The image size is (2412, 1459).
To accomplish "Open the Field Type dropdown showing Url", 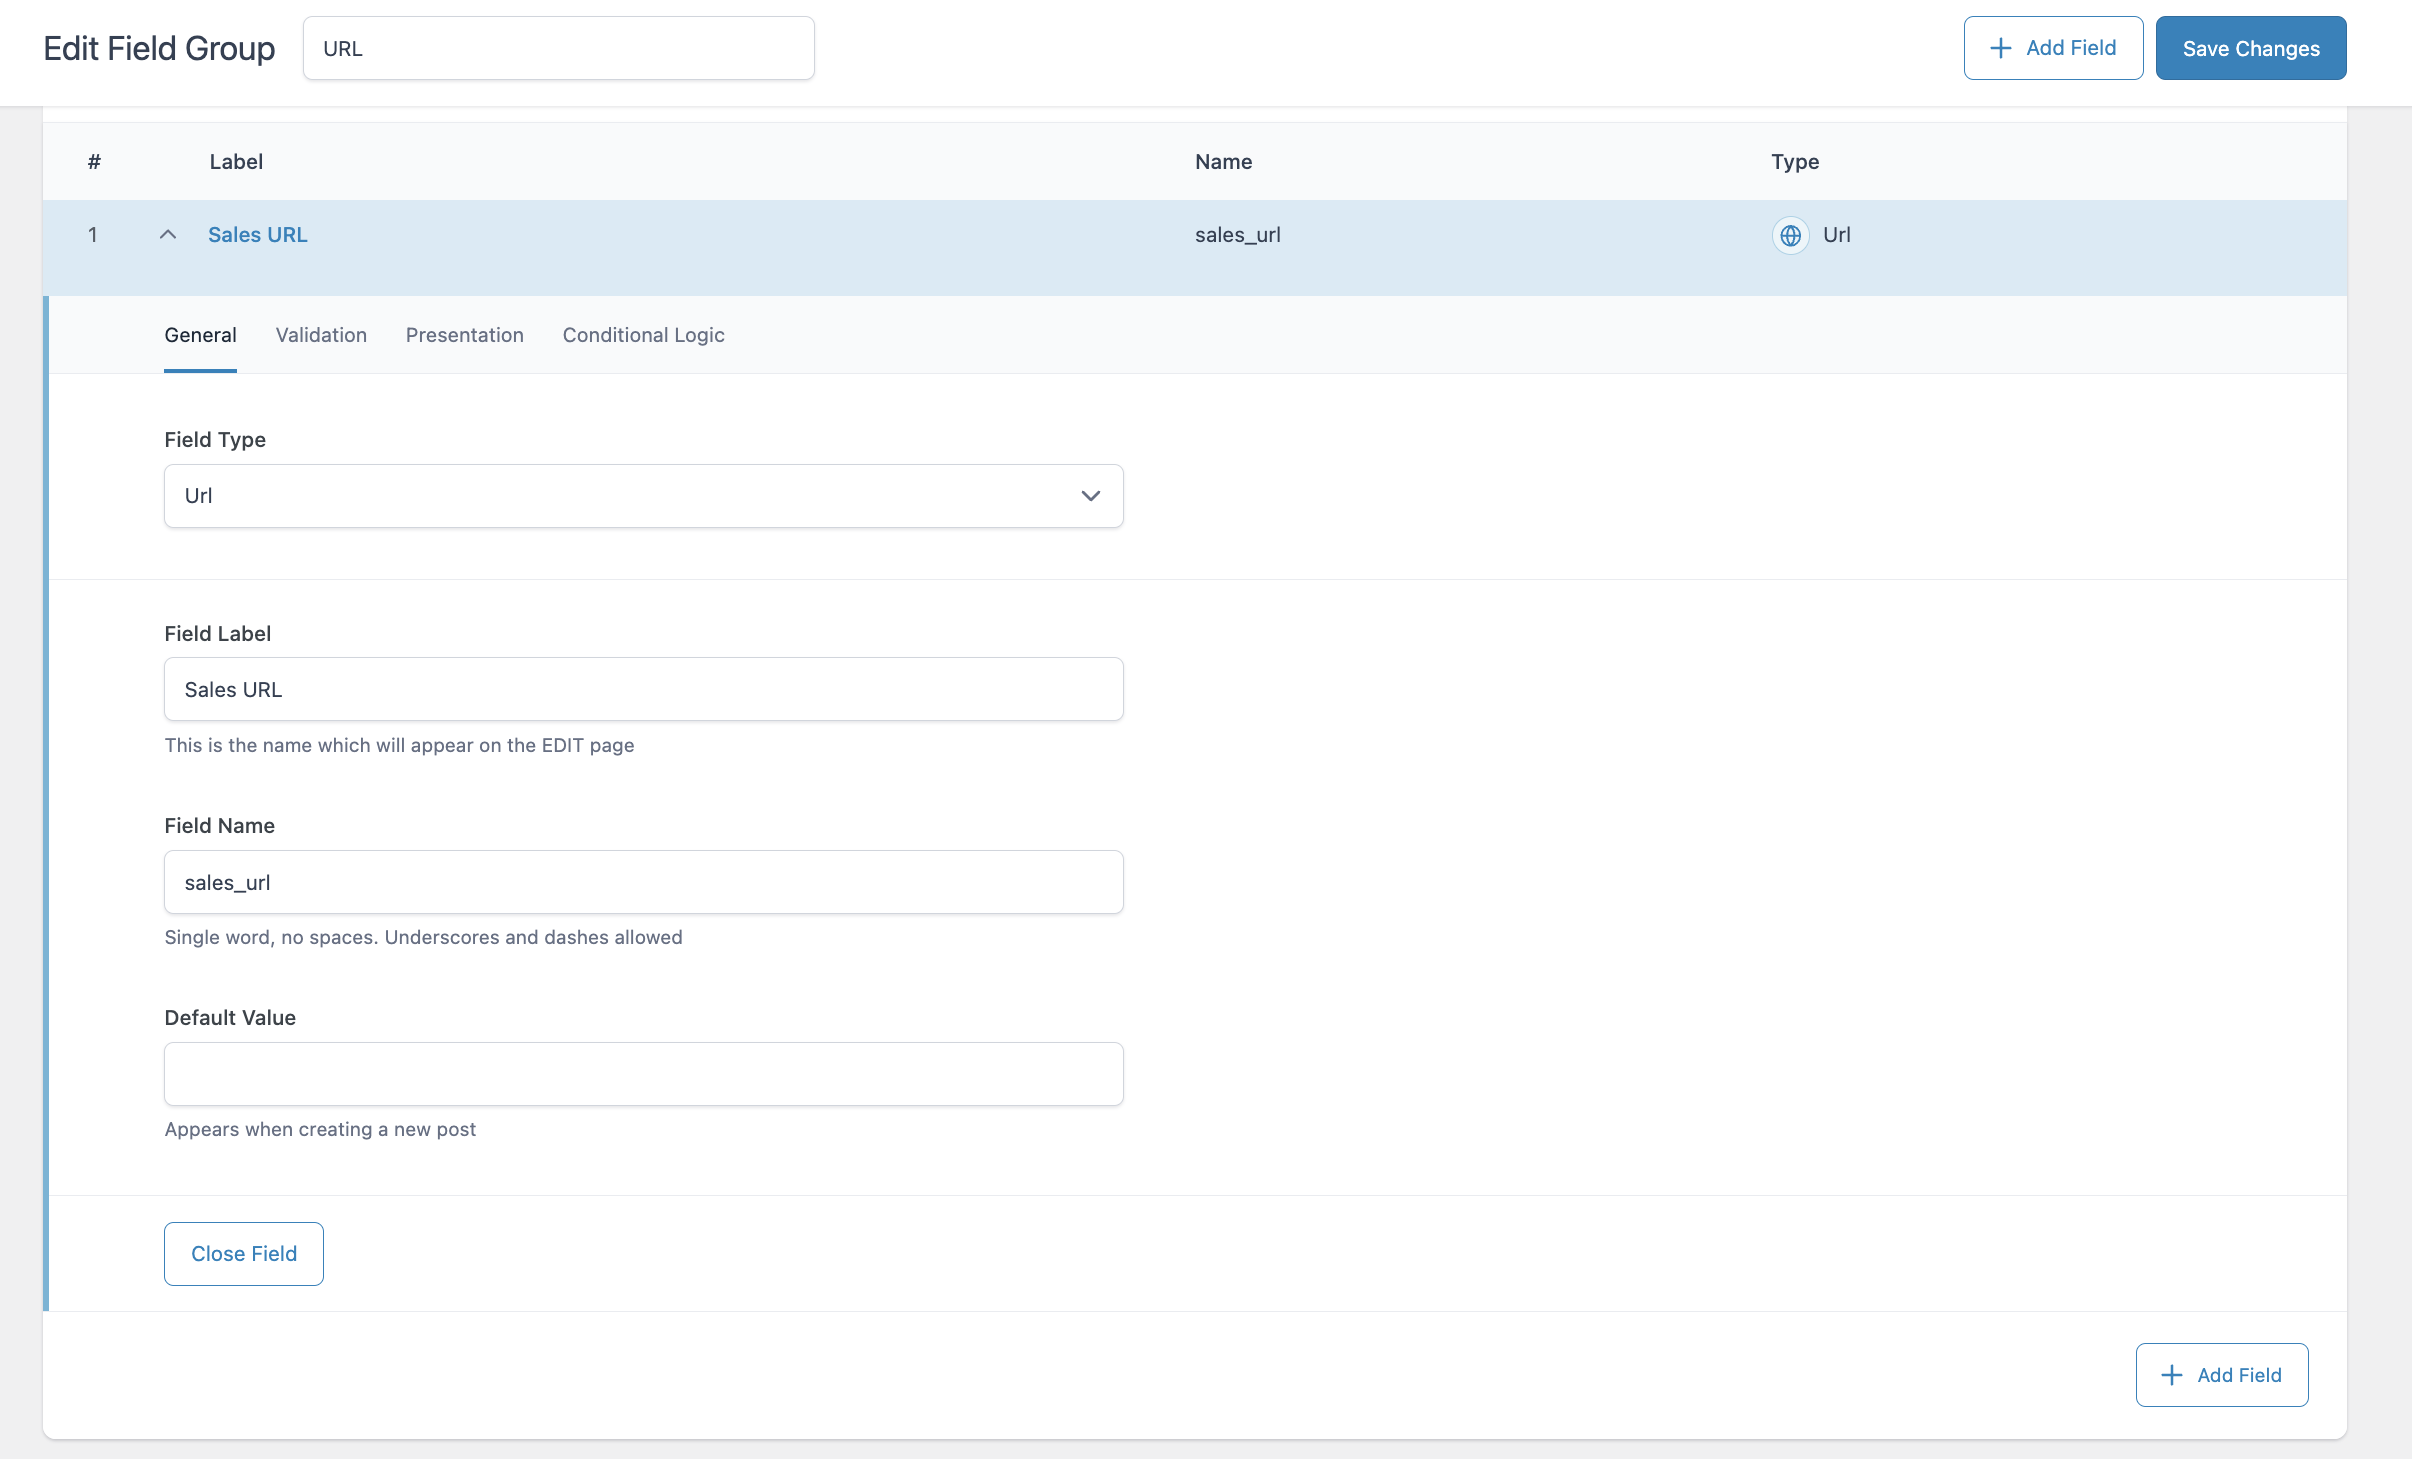I will click(x=643, y=495).
